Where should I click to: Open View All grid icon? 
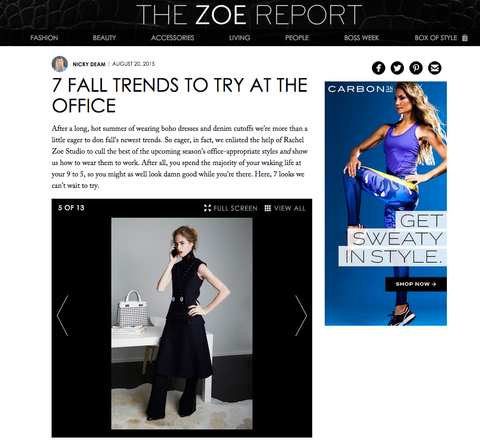(x=267, y=208)
